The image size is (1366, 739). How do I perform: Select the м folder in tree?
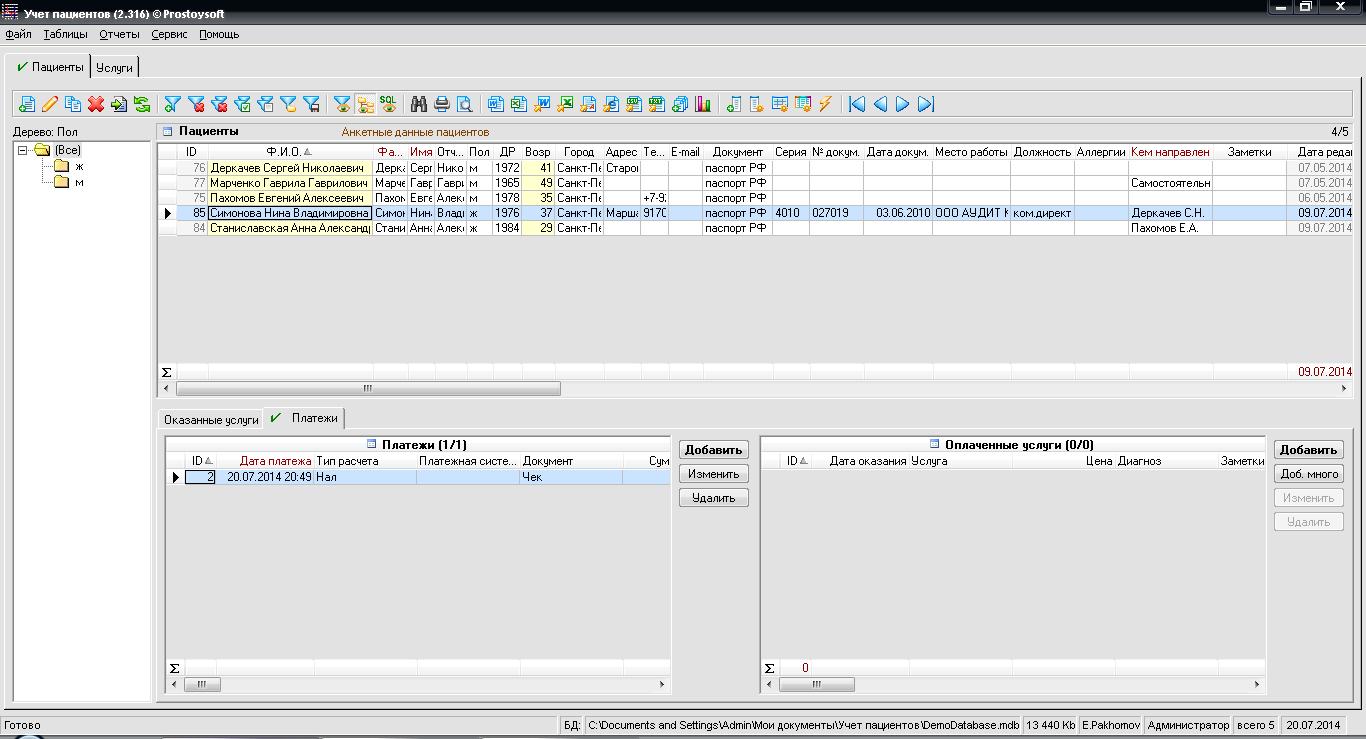pyautogui.click(x=68, y=182)
